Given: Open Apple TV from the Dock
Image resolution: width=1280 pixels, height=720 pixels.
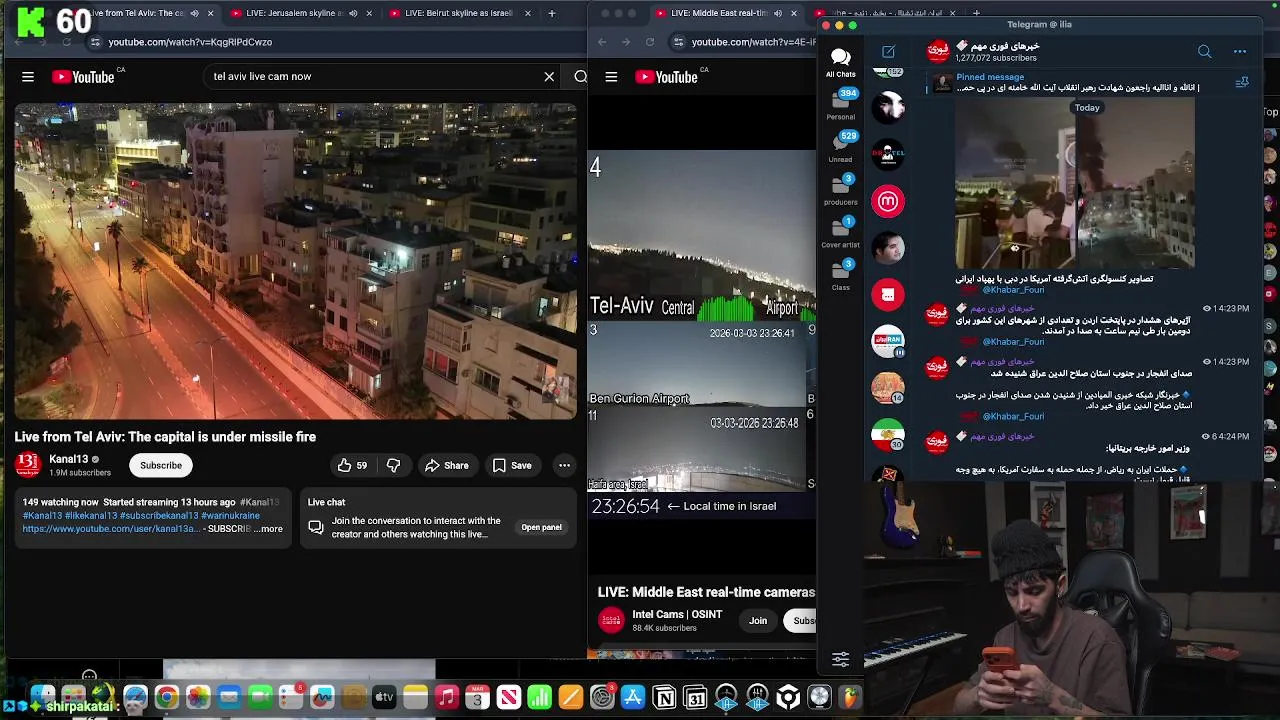Looking at the screenshot, I should (x=384, y=697).
